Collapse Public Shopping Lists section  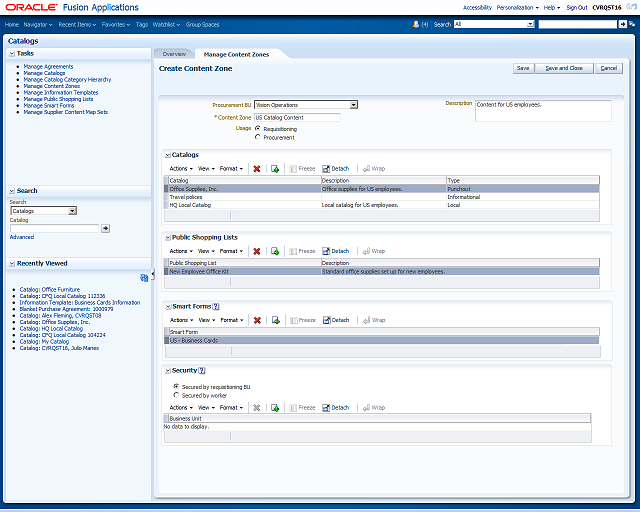pos(168,238)
